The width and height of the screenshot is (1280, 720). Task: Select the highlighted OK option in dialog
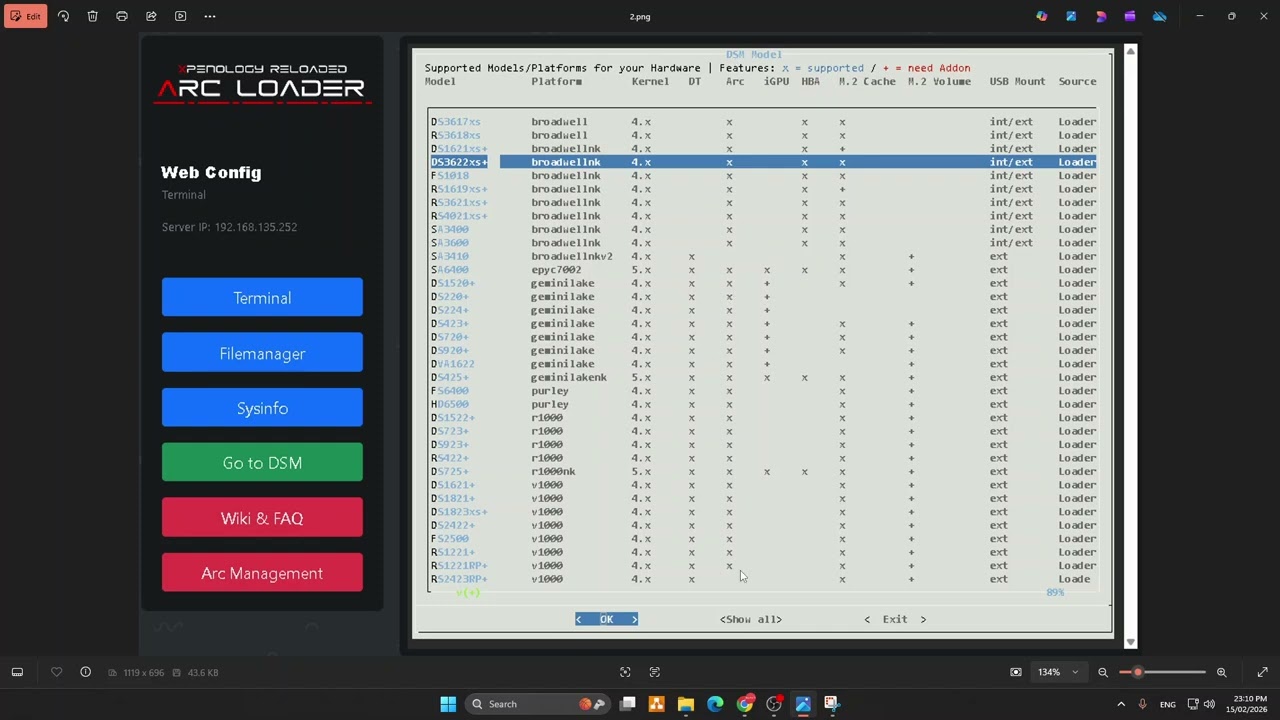click(606, 619)
